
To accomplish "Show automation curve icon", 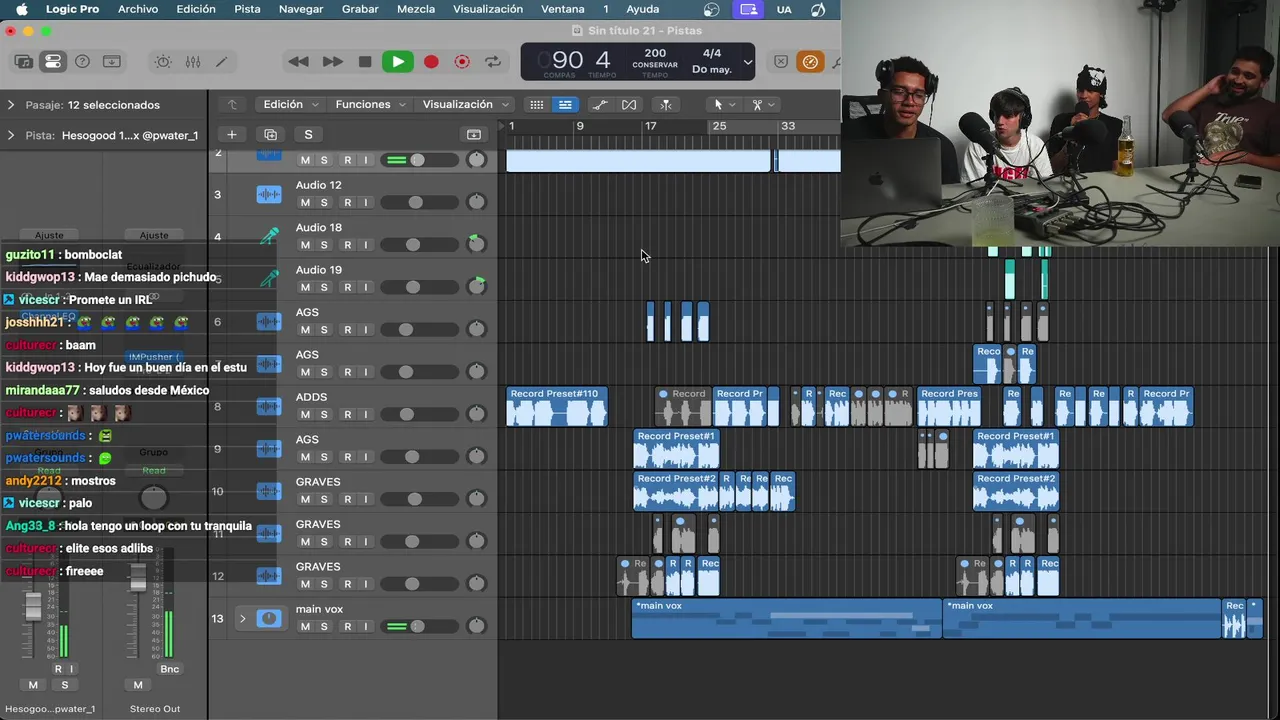I will coord(600,104).
